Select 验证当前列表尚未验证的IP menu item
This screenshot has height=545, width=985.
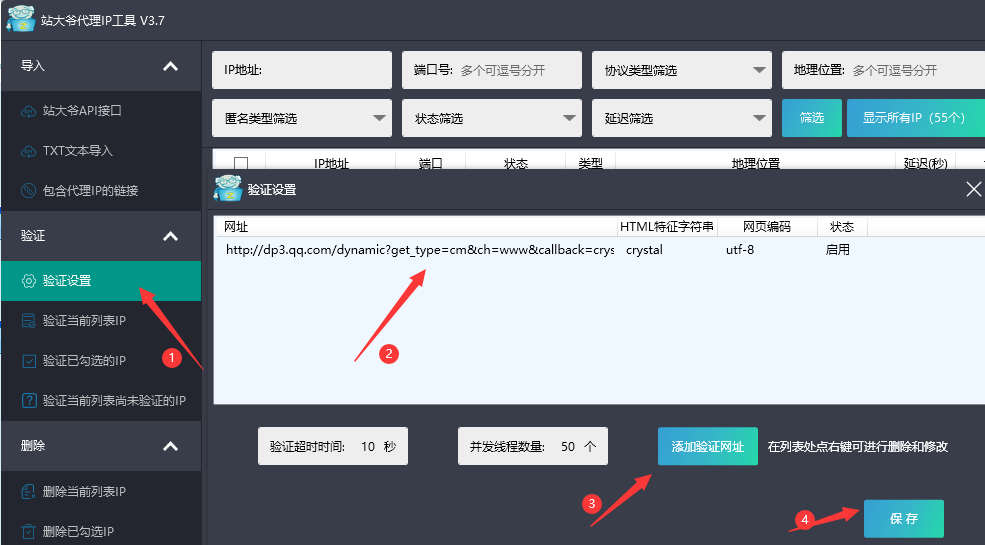[x=101, y=401]
